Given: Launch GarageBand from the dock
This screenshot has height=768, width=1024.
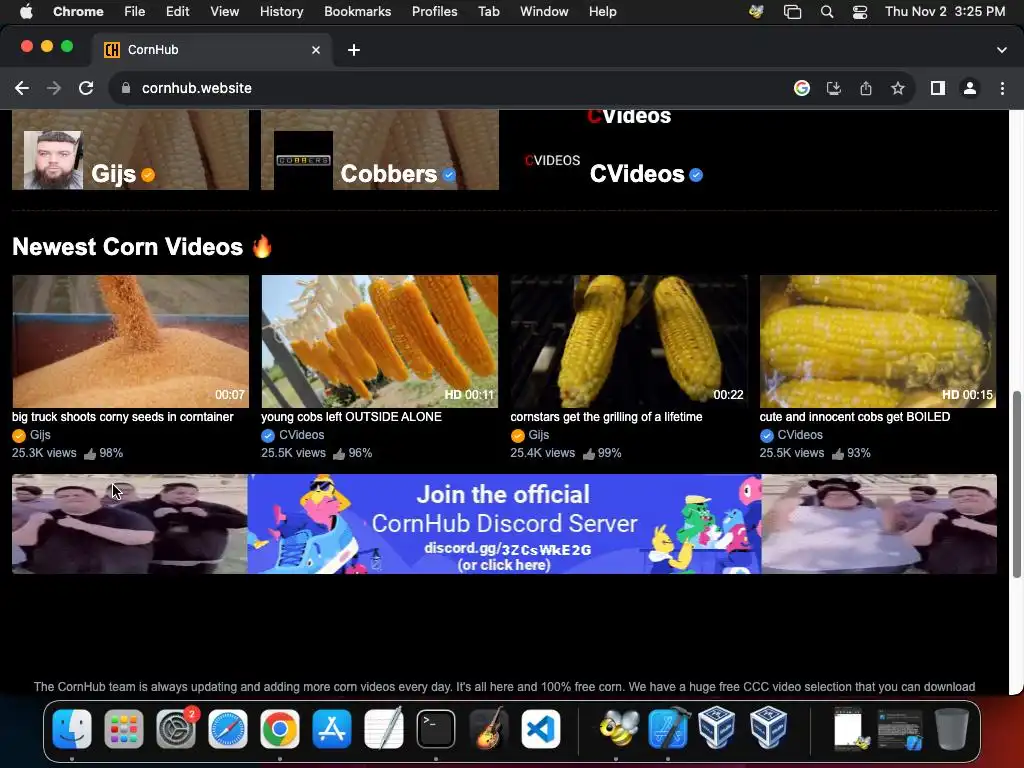Looking at the screenshot, I should click(x=488, y=729).
